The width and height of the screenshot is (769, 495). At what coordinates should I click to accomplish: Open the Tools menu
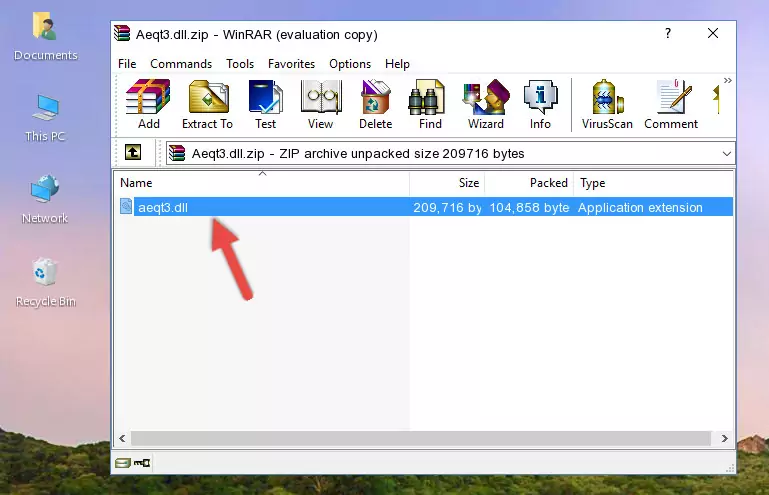coord(240,64)
